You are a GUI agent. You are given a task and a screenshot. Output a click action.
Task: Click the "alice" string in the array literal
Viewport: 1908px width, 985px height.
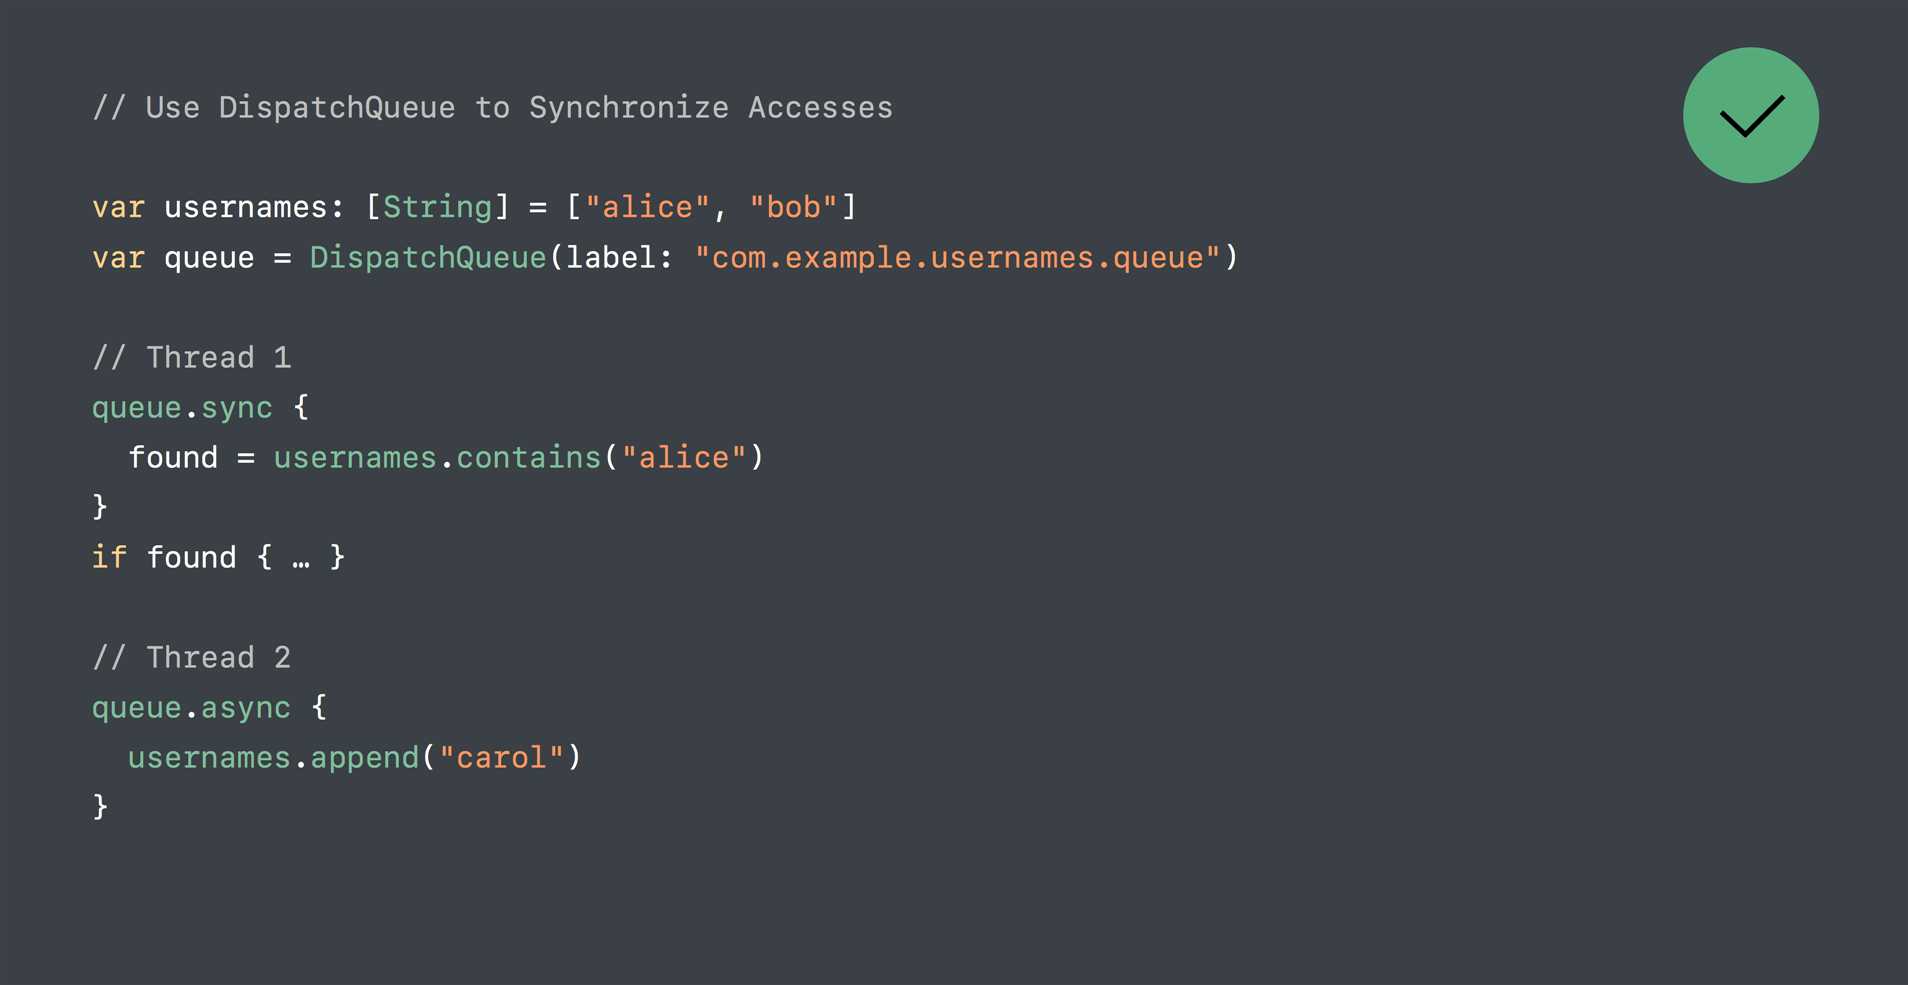(647, 207)
